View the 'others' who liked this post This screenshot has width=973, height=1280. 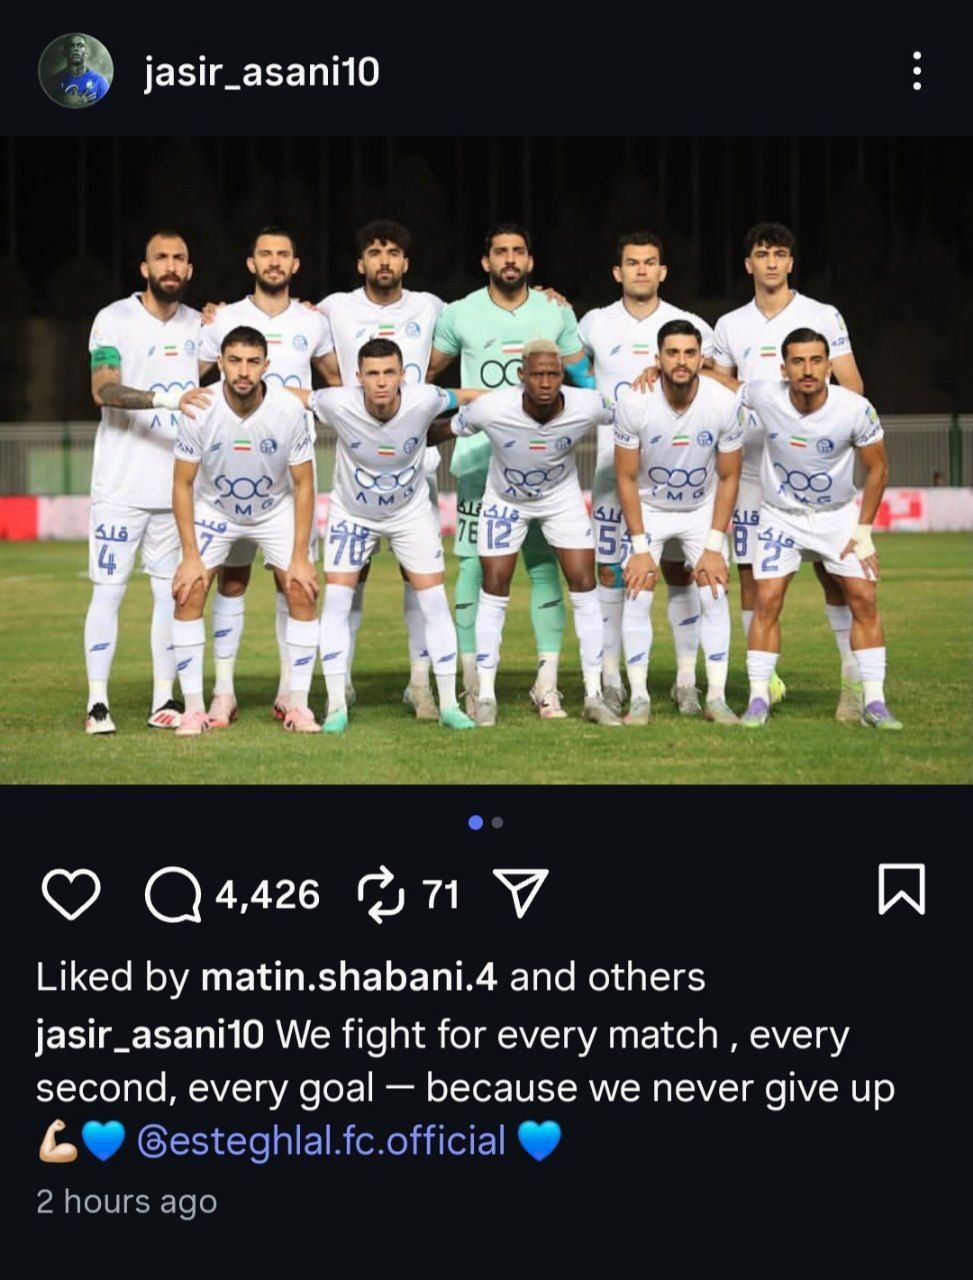pos(646,977)
